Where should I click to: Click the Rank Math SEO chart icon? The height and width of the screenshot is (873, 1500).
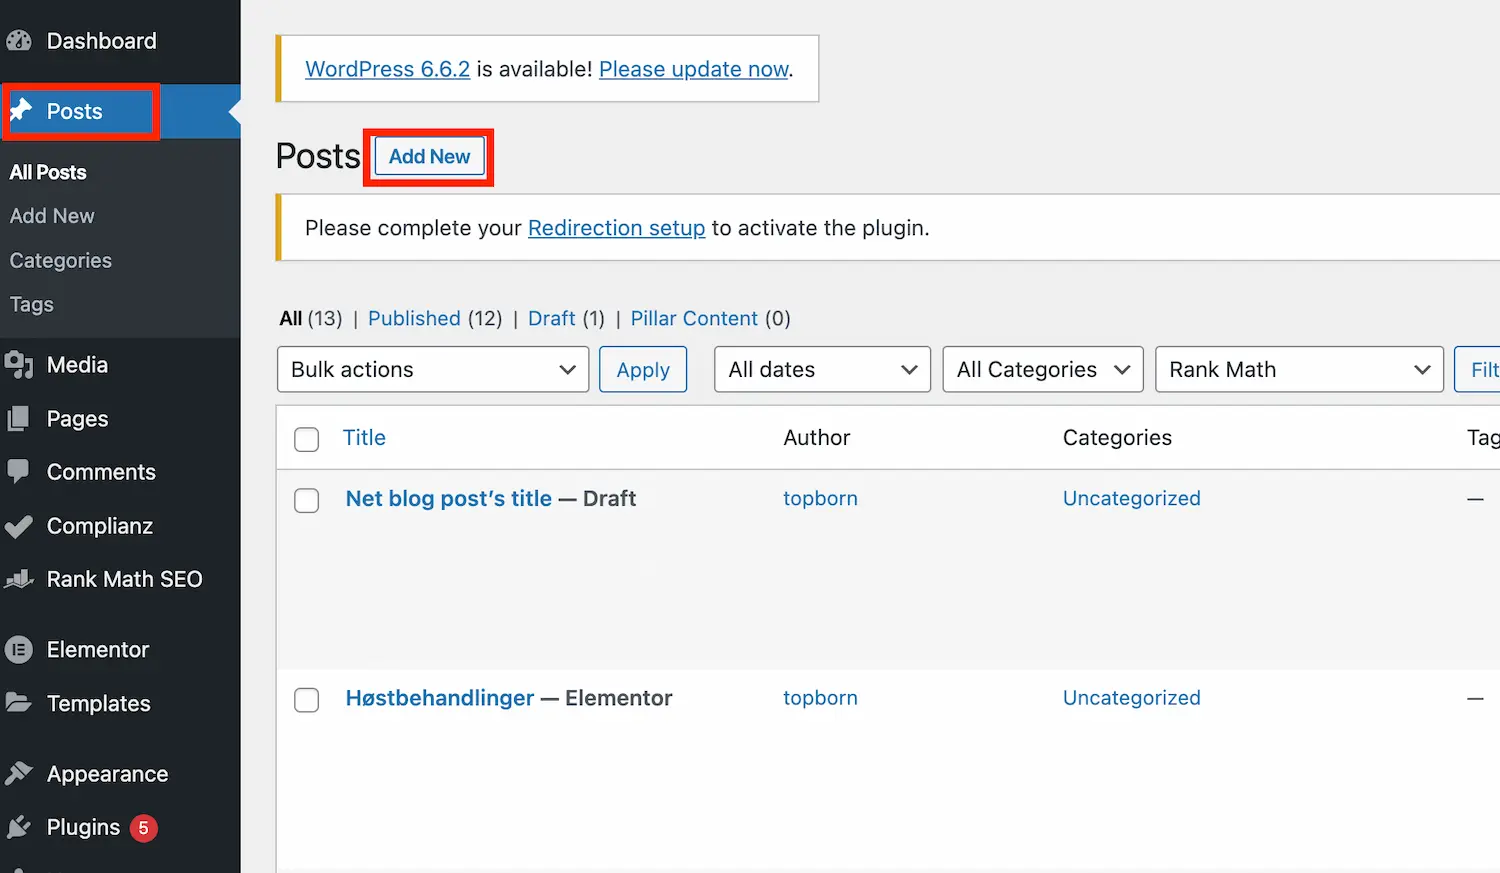pos(19,579)
